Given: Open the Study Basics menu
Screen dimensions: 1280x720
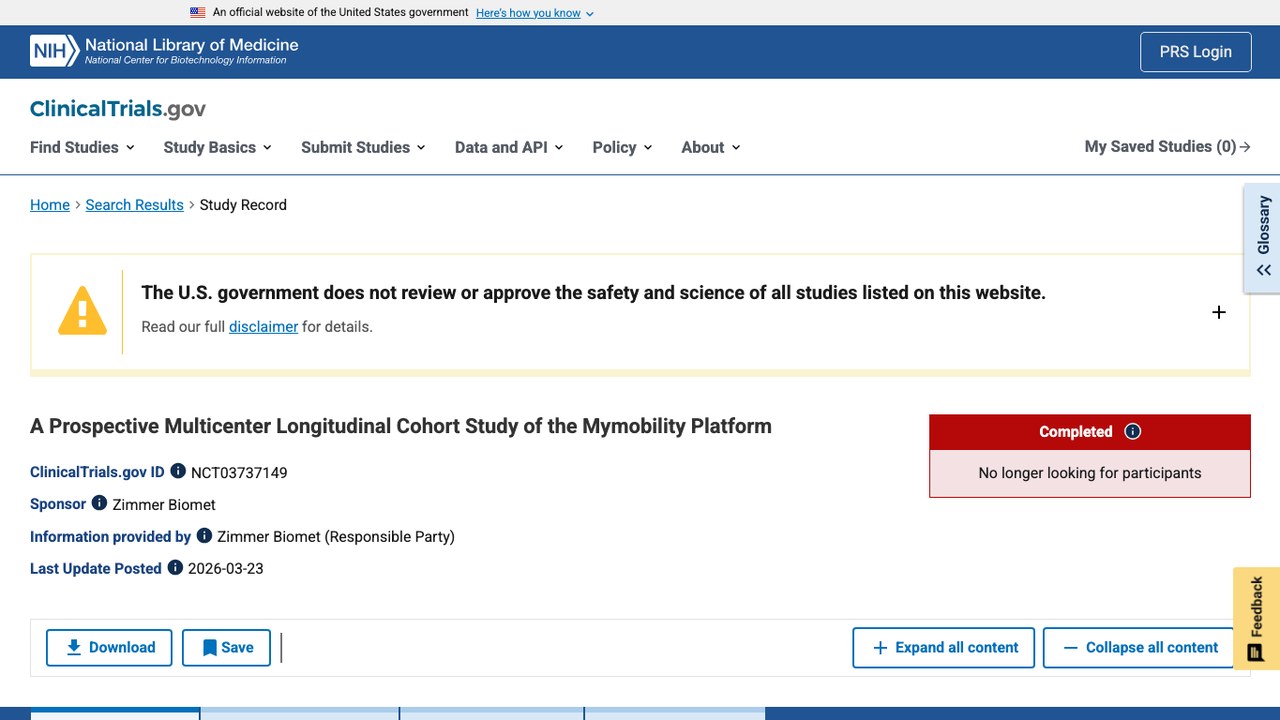Looking at the screenshot, I should click(218, 147).
